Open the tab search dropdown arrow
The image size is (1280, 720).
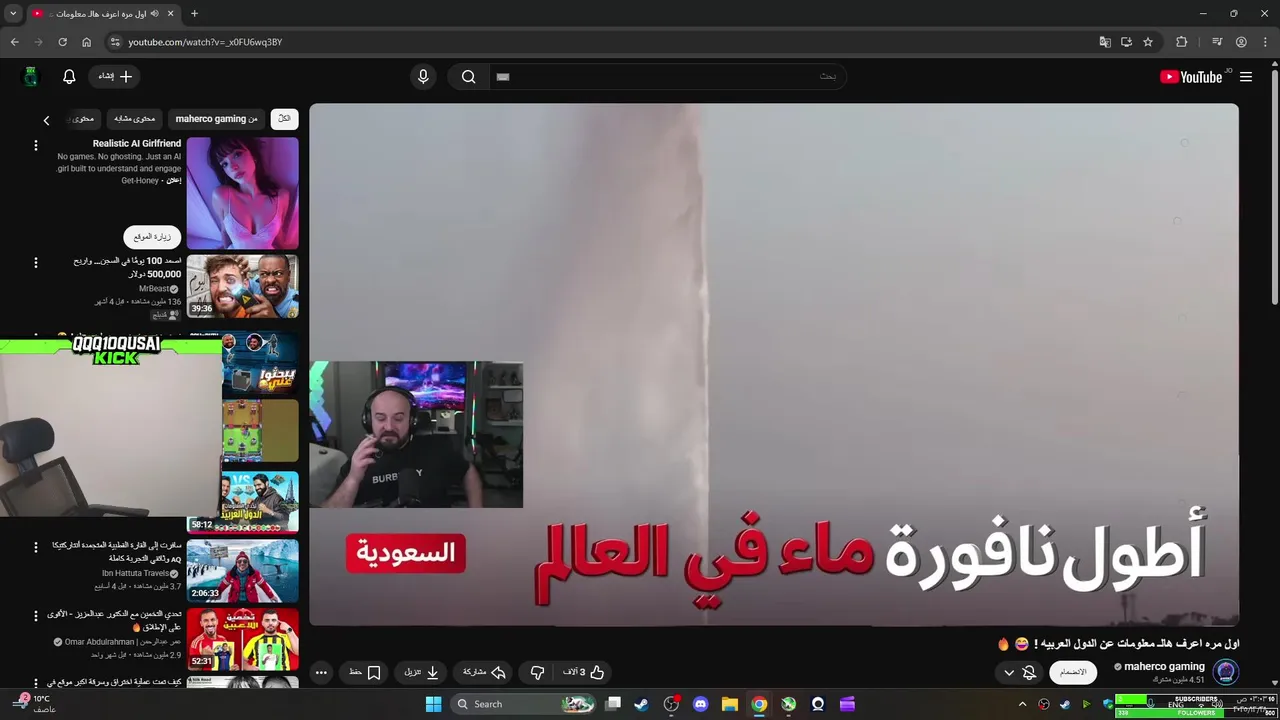13,14
